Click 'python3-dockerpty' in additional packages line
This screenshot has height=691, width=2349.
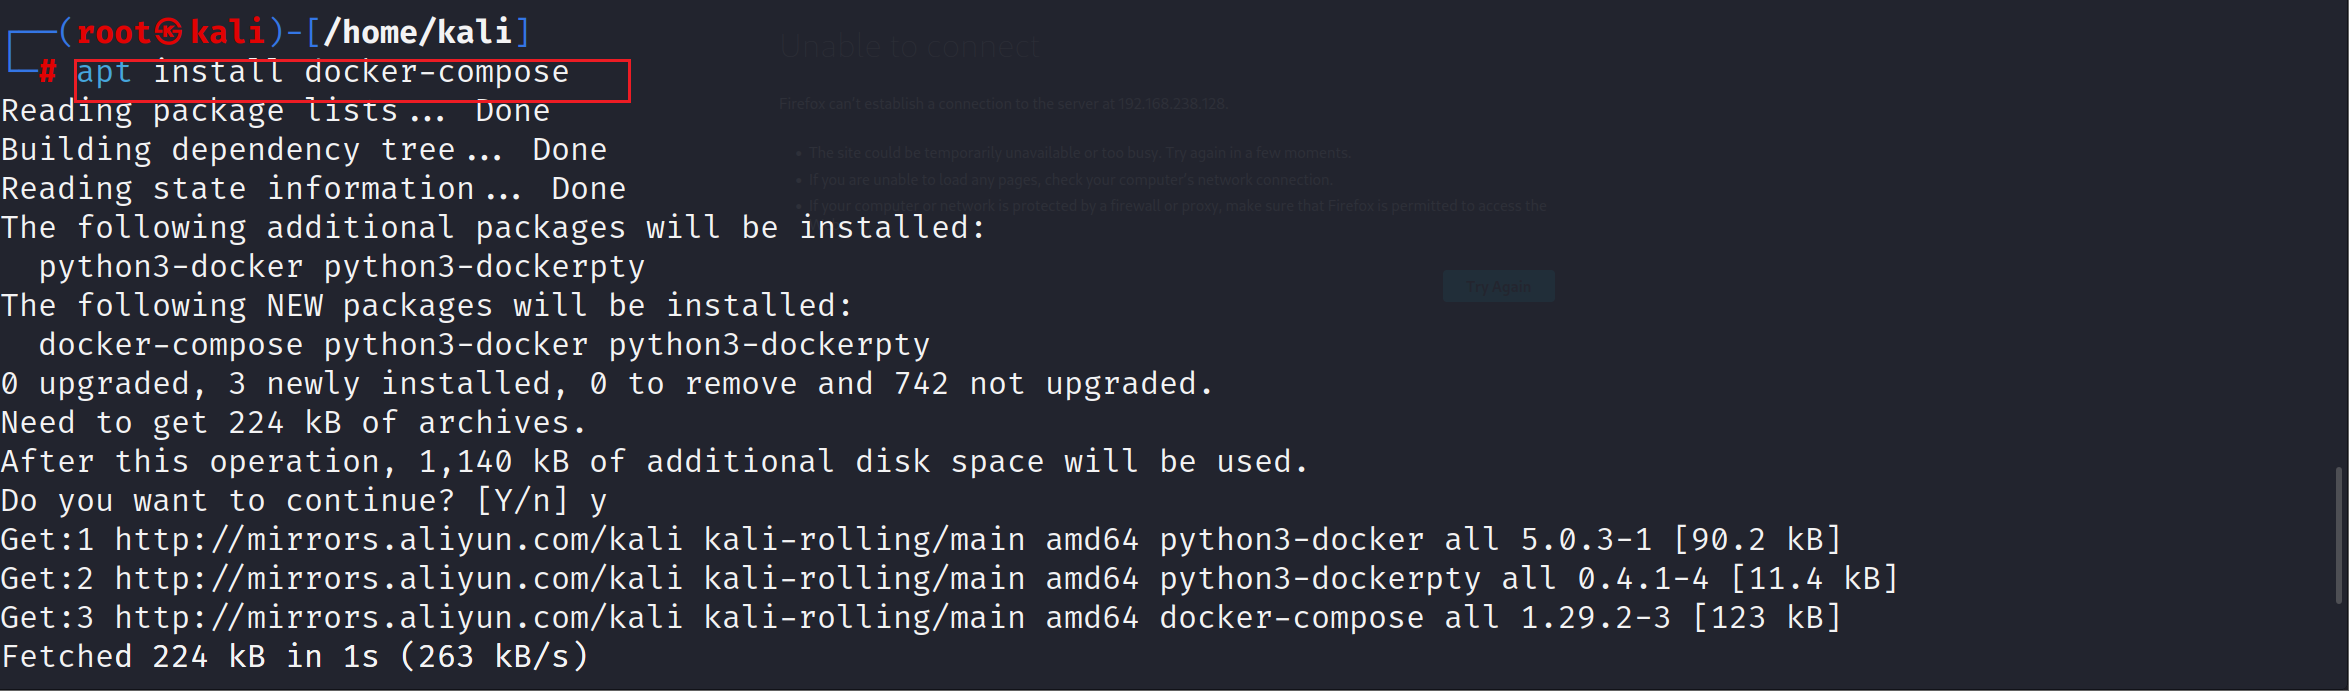pos(484,267)
